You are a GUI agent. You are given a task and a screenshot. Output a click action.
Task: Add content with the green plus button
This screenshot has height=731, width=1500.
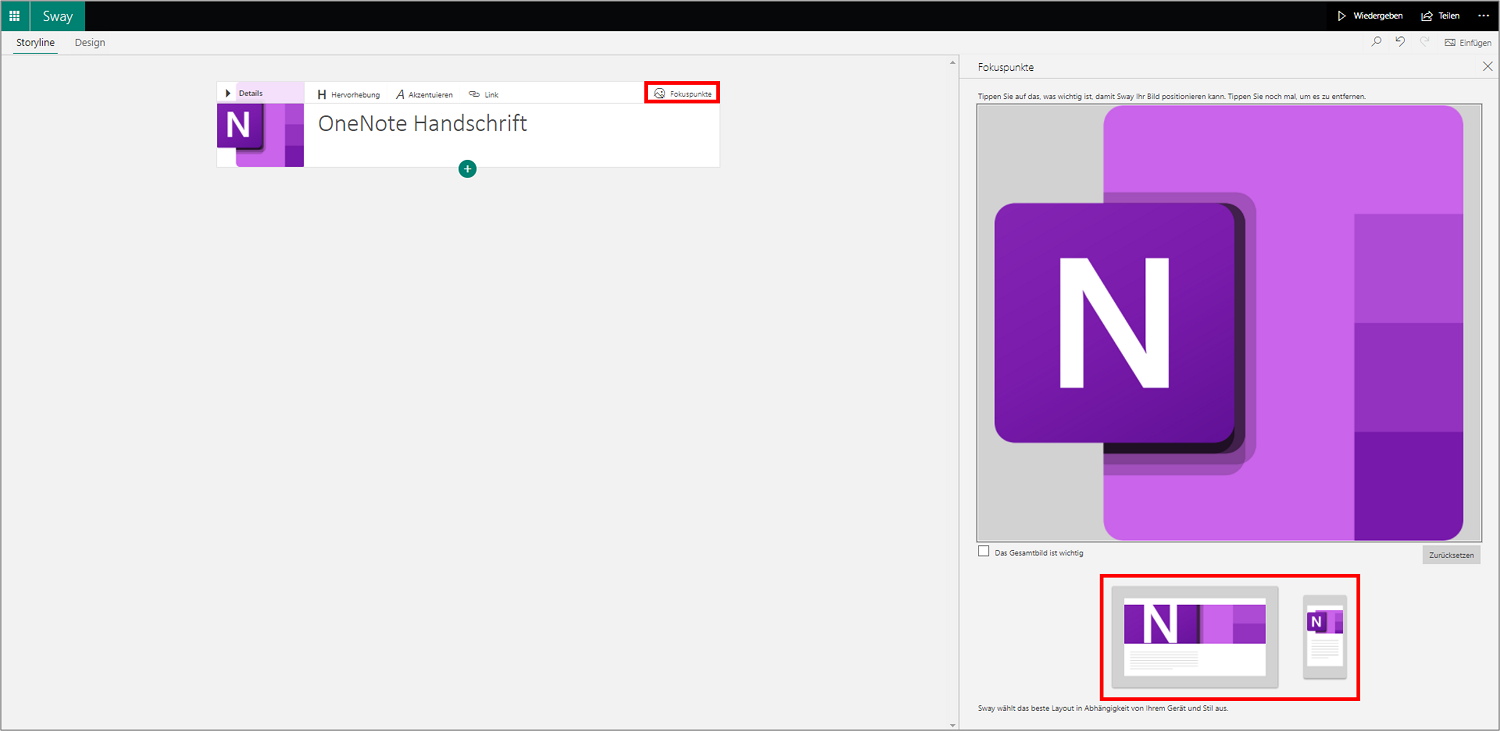pyautogui.click(x=467, y=169)
